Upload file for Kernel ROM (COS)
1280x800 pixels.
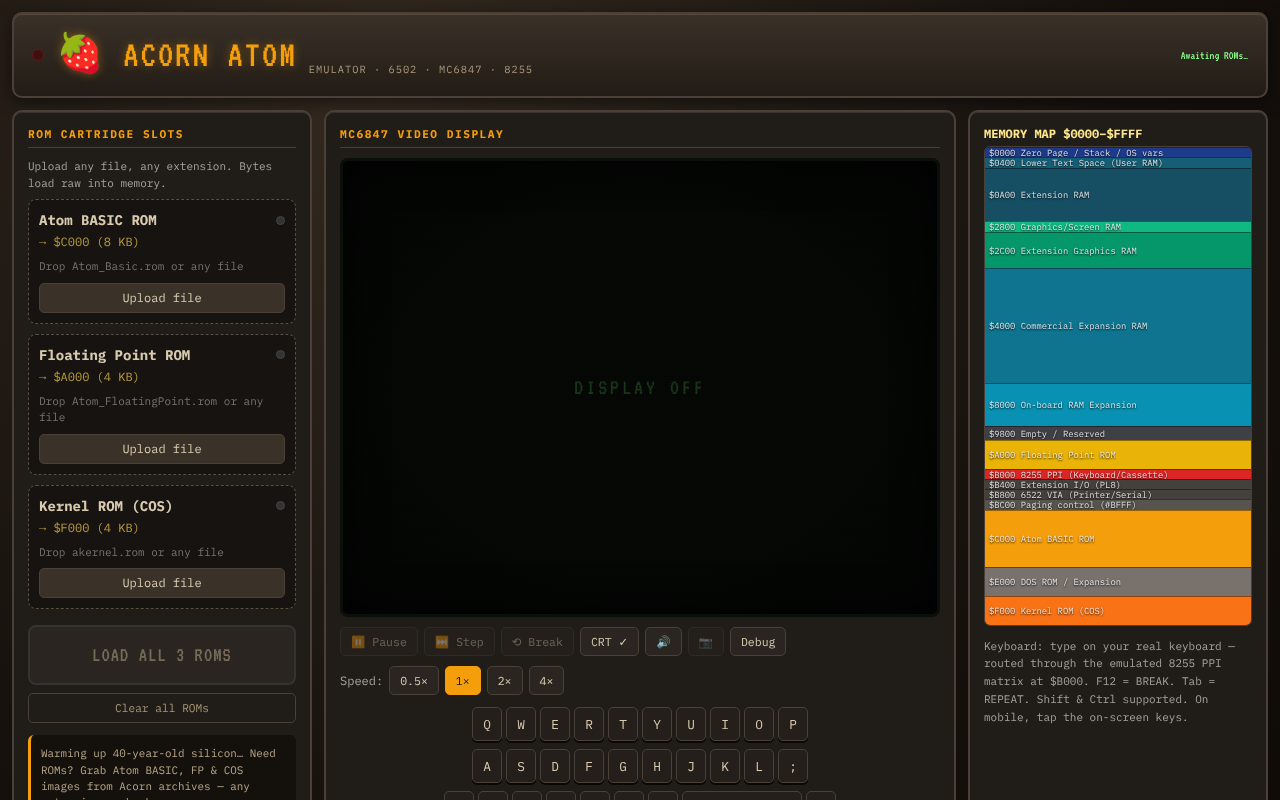[162, 583]
